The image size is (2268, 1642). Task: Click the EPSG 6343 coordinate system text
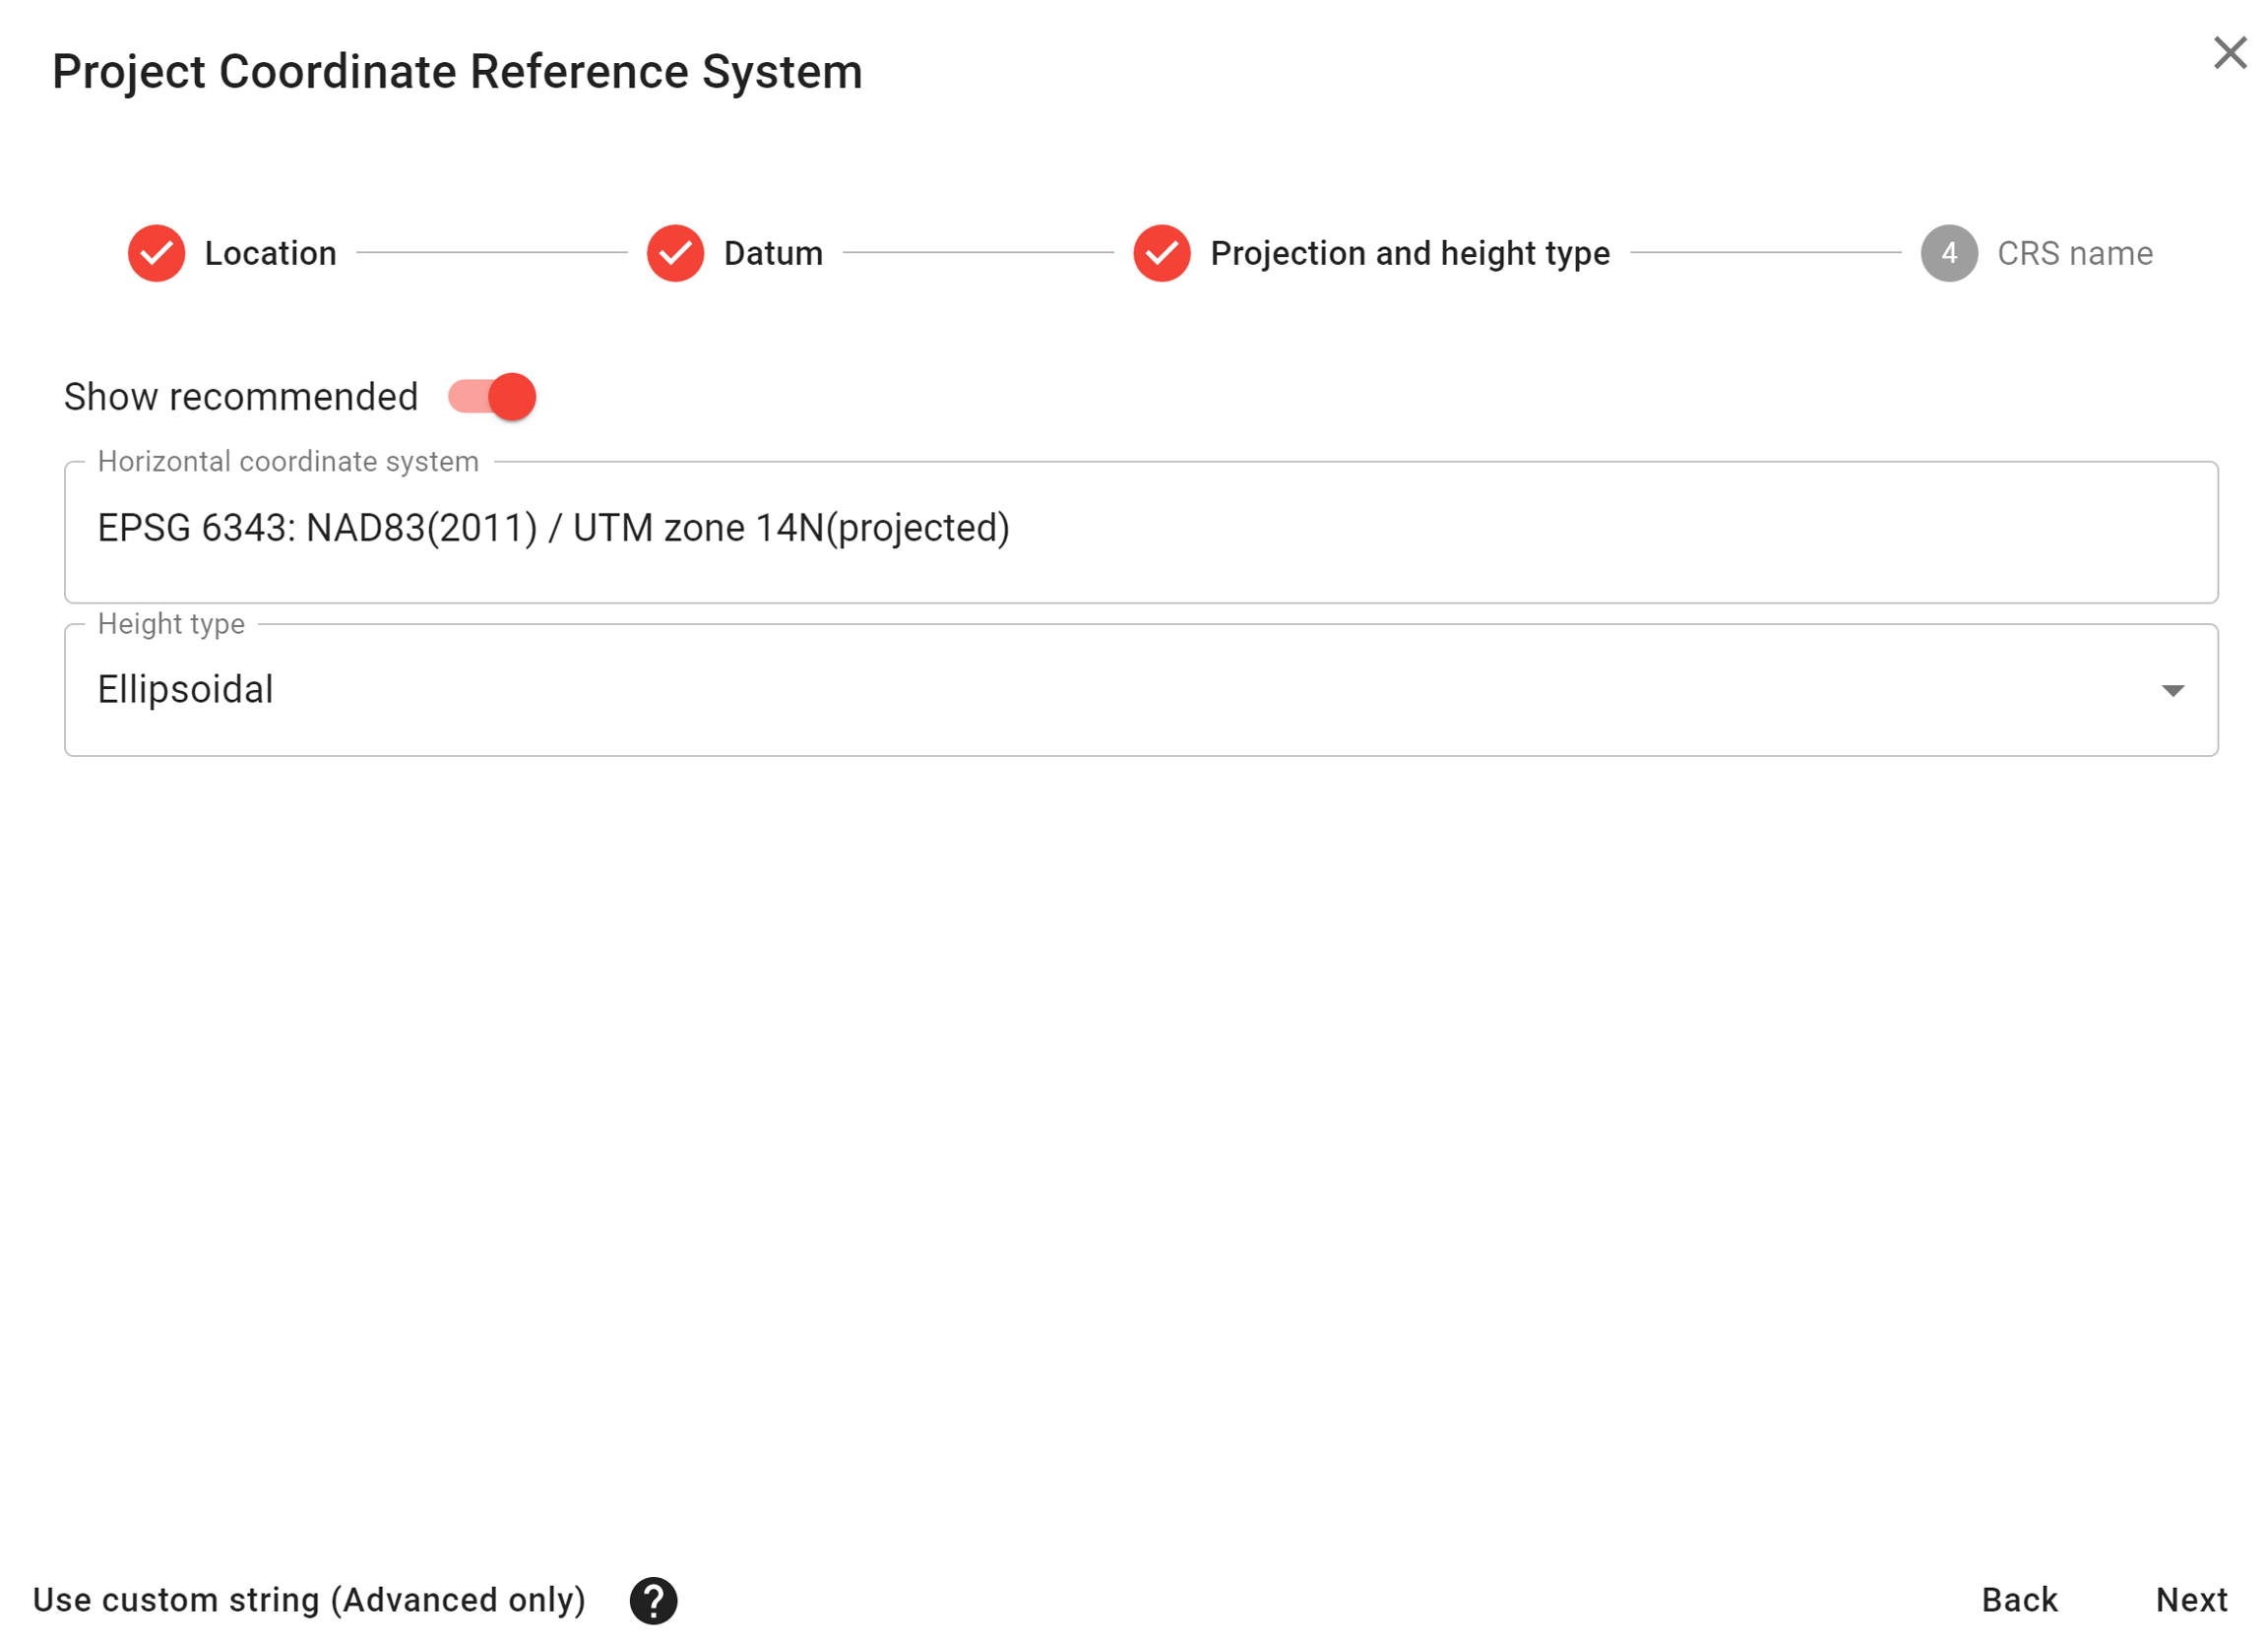pos(553,528)
